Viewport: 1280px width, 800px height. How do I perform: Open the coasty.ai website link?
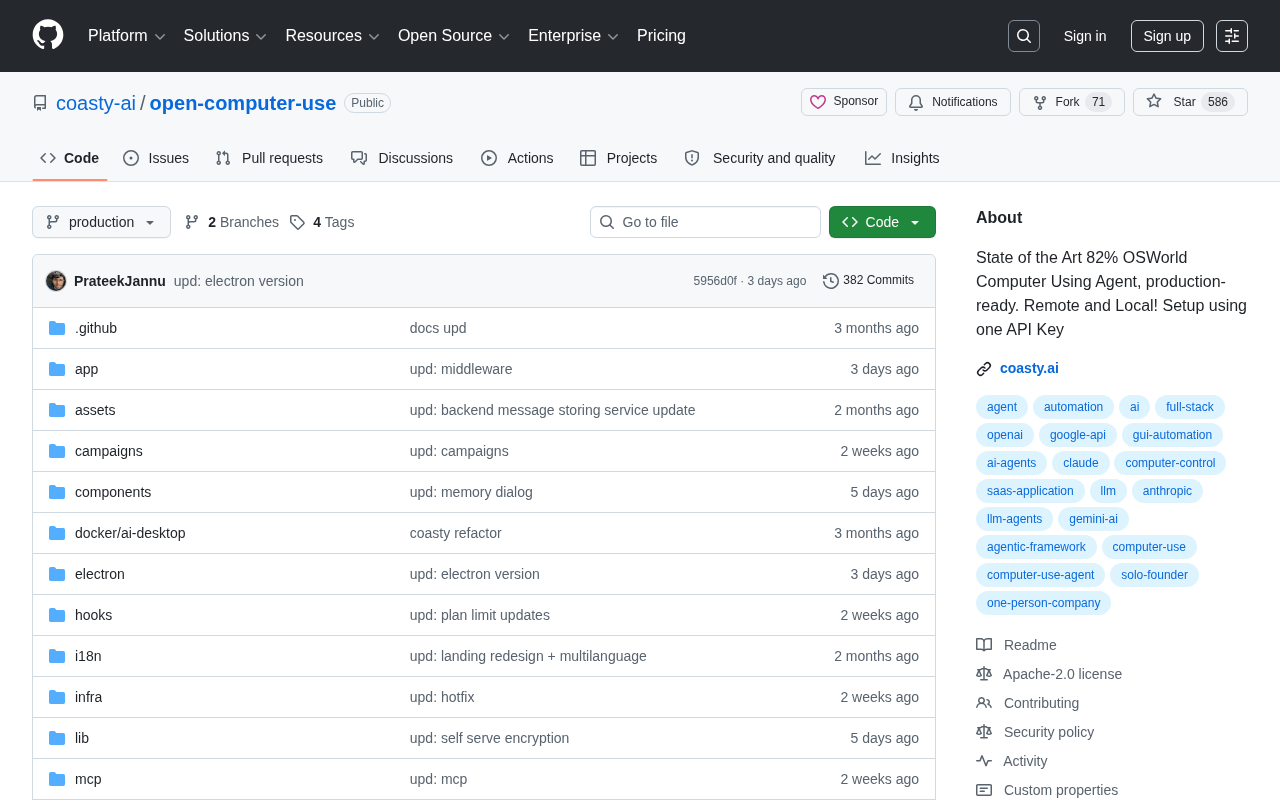1029,368
